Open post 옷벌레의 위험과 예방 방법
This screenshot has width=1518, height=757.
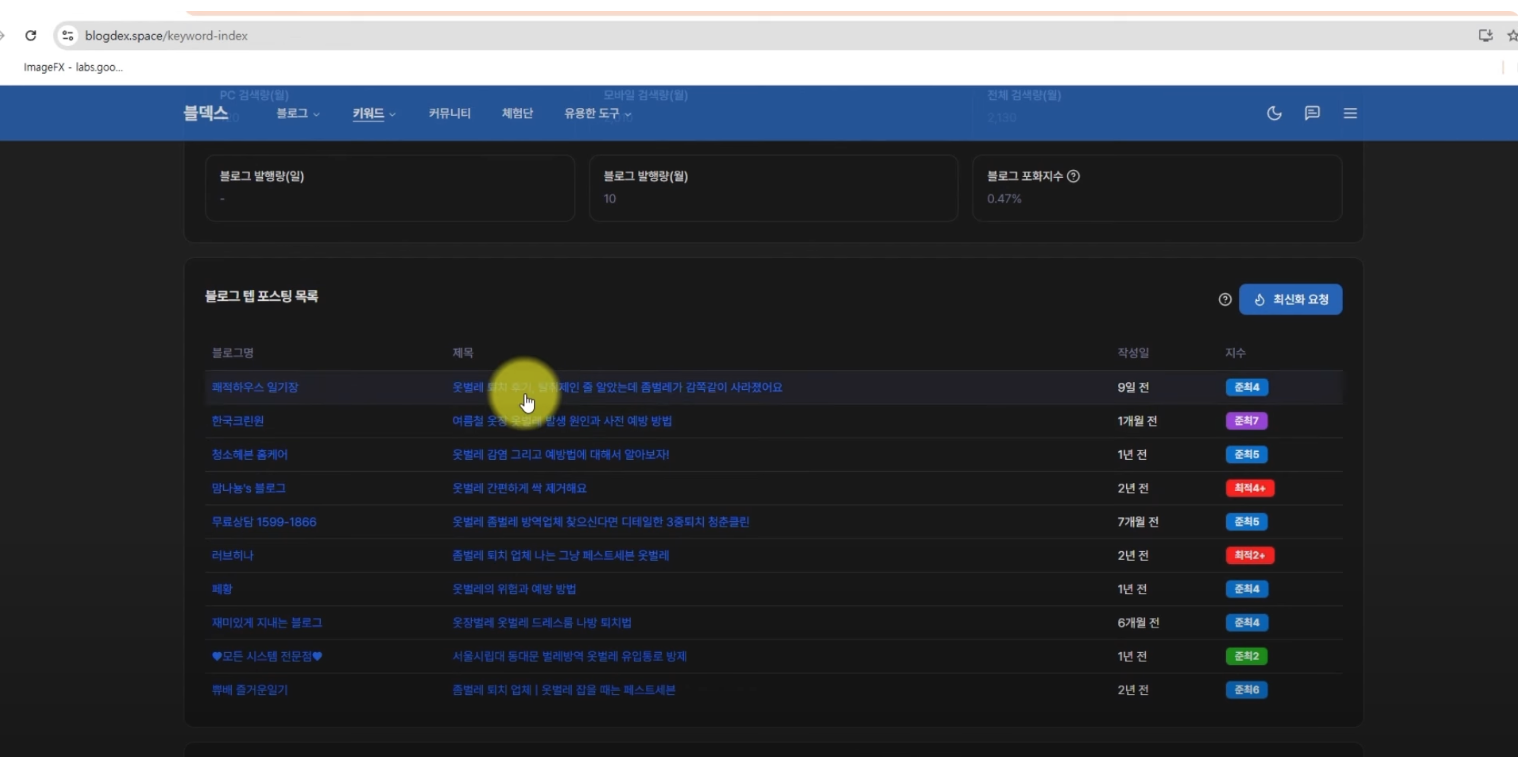click(514, 589)
